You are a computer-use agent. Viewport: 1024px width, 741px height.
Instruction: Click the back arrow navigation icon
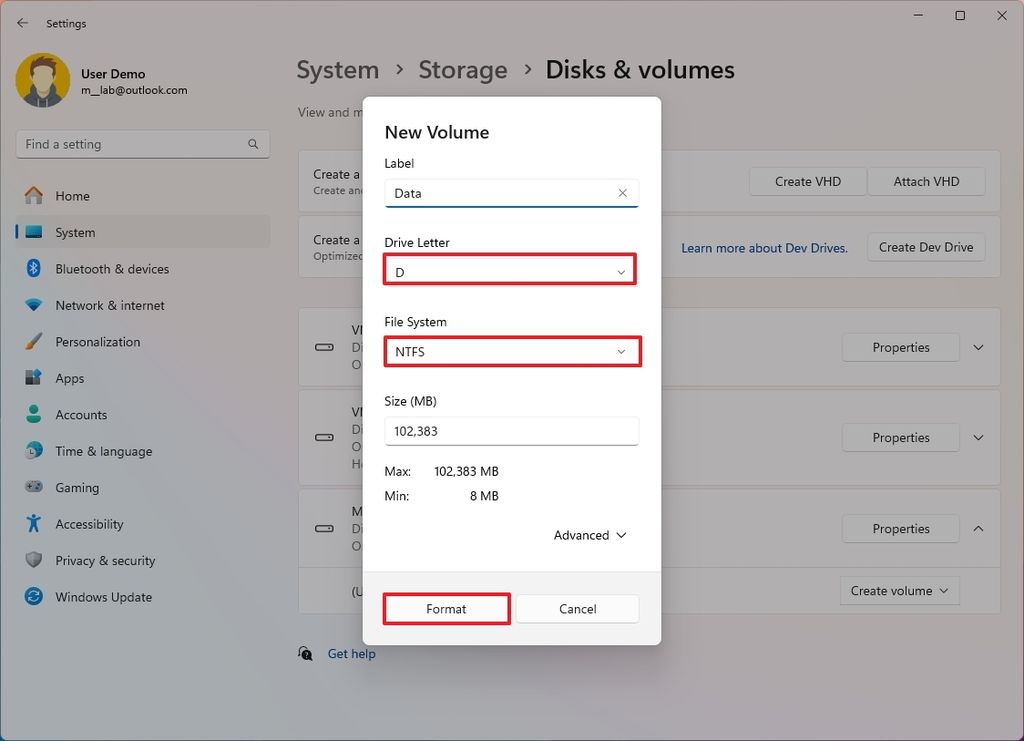(22, 22)
